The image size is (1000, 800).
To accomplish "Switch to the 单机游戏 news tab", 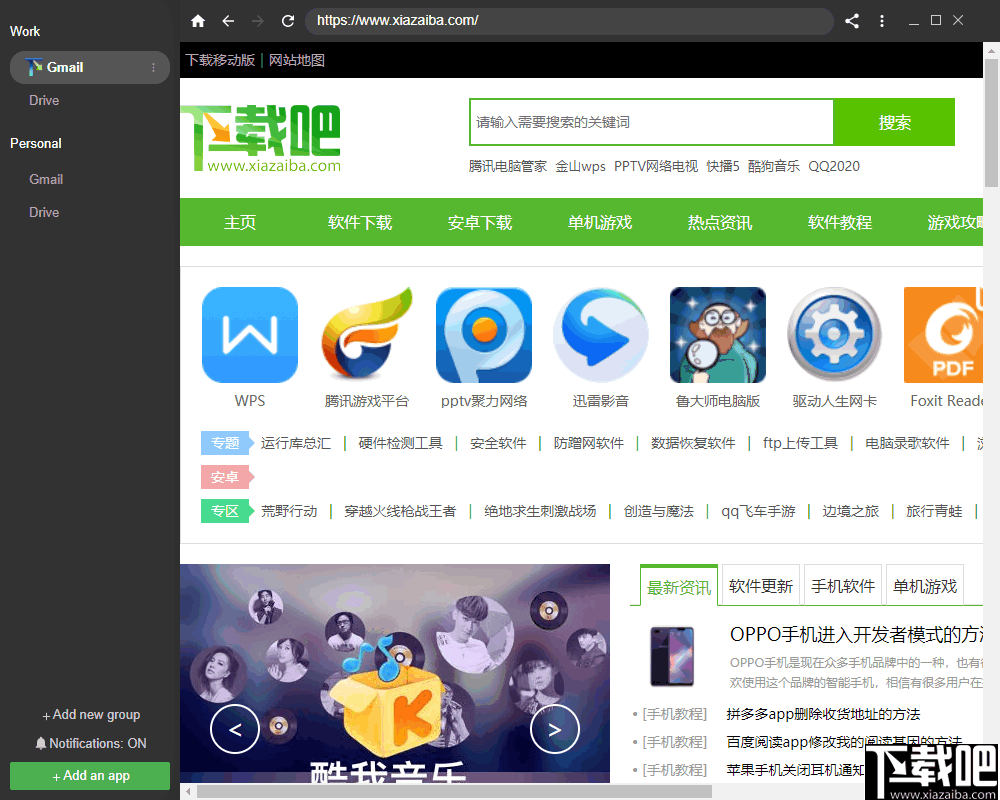I will (x=925, y=586).
